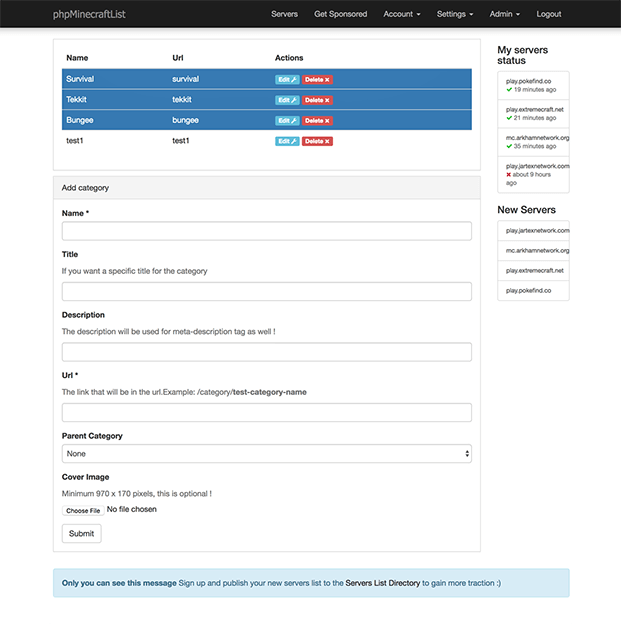621x624 pixels.
Task: Delete the Survival category
Action: pyautogui.click(x=317, y=79)
